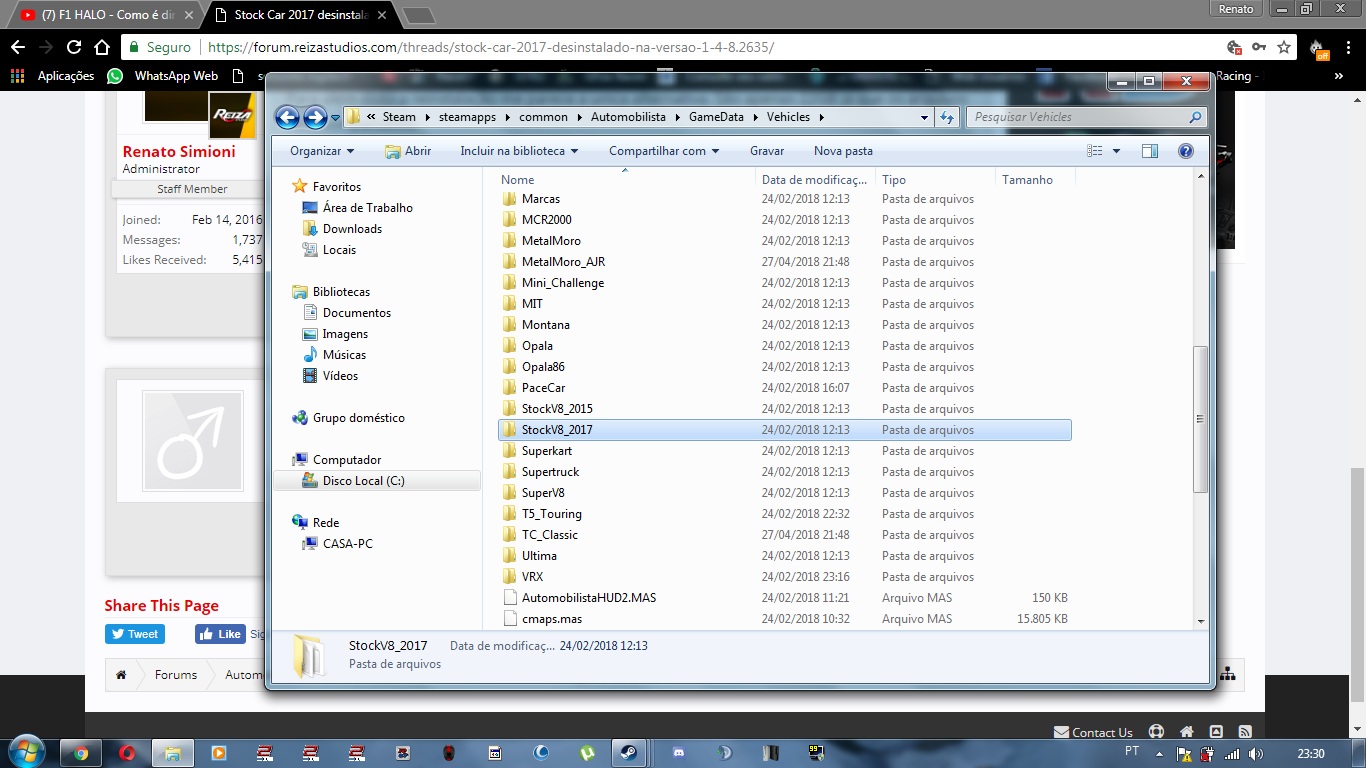Create a Nova pasta
Image resolution: width=1366 pixels, height=768 pixels.
[x=843, y=151]
